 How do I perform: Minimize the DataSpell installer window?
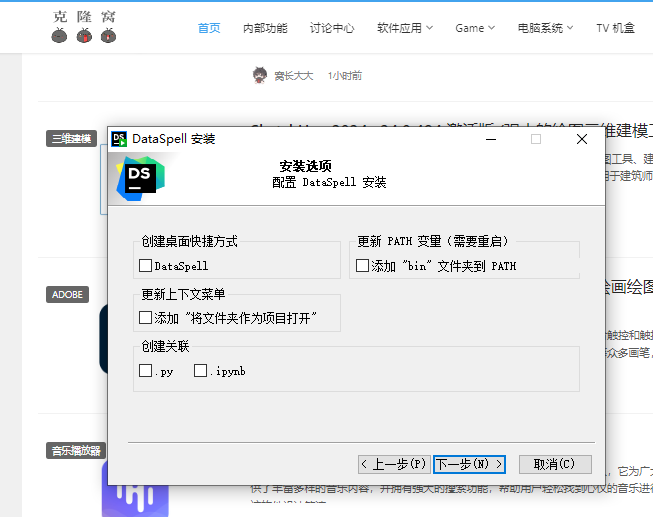pos(491,139)
